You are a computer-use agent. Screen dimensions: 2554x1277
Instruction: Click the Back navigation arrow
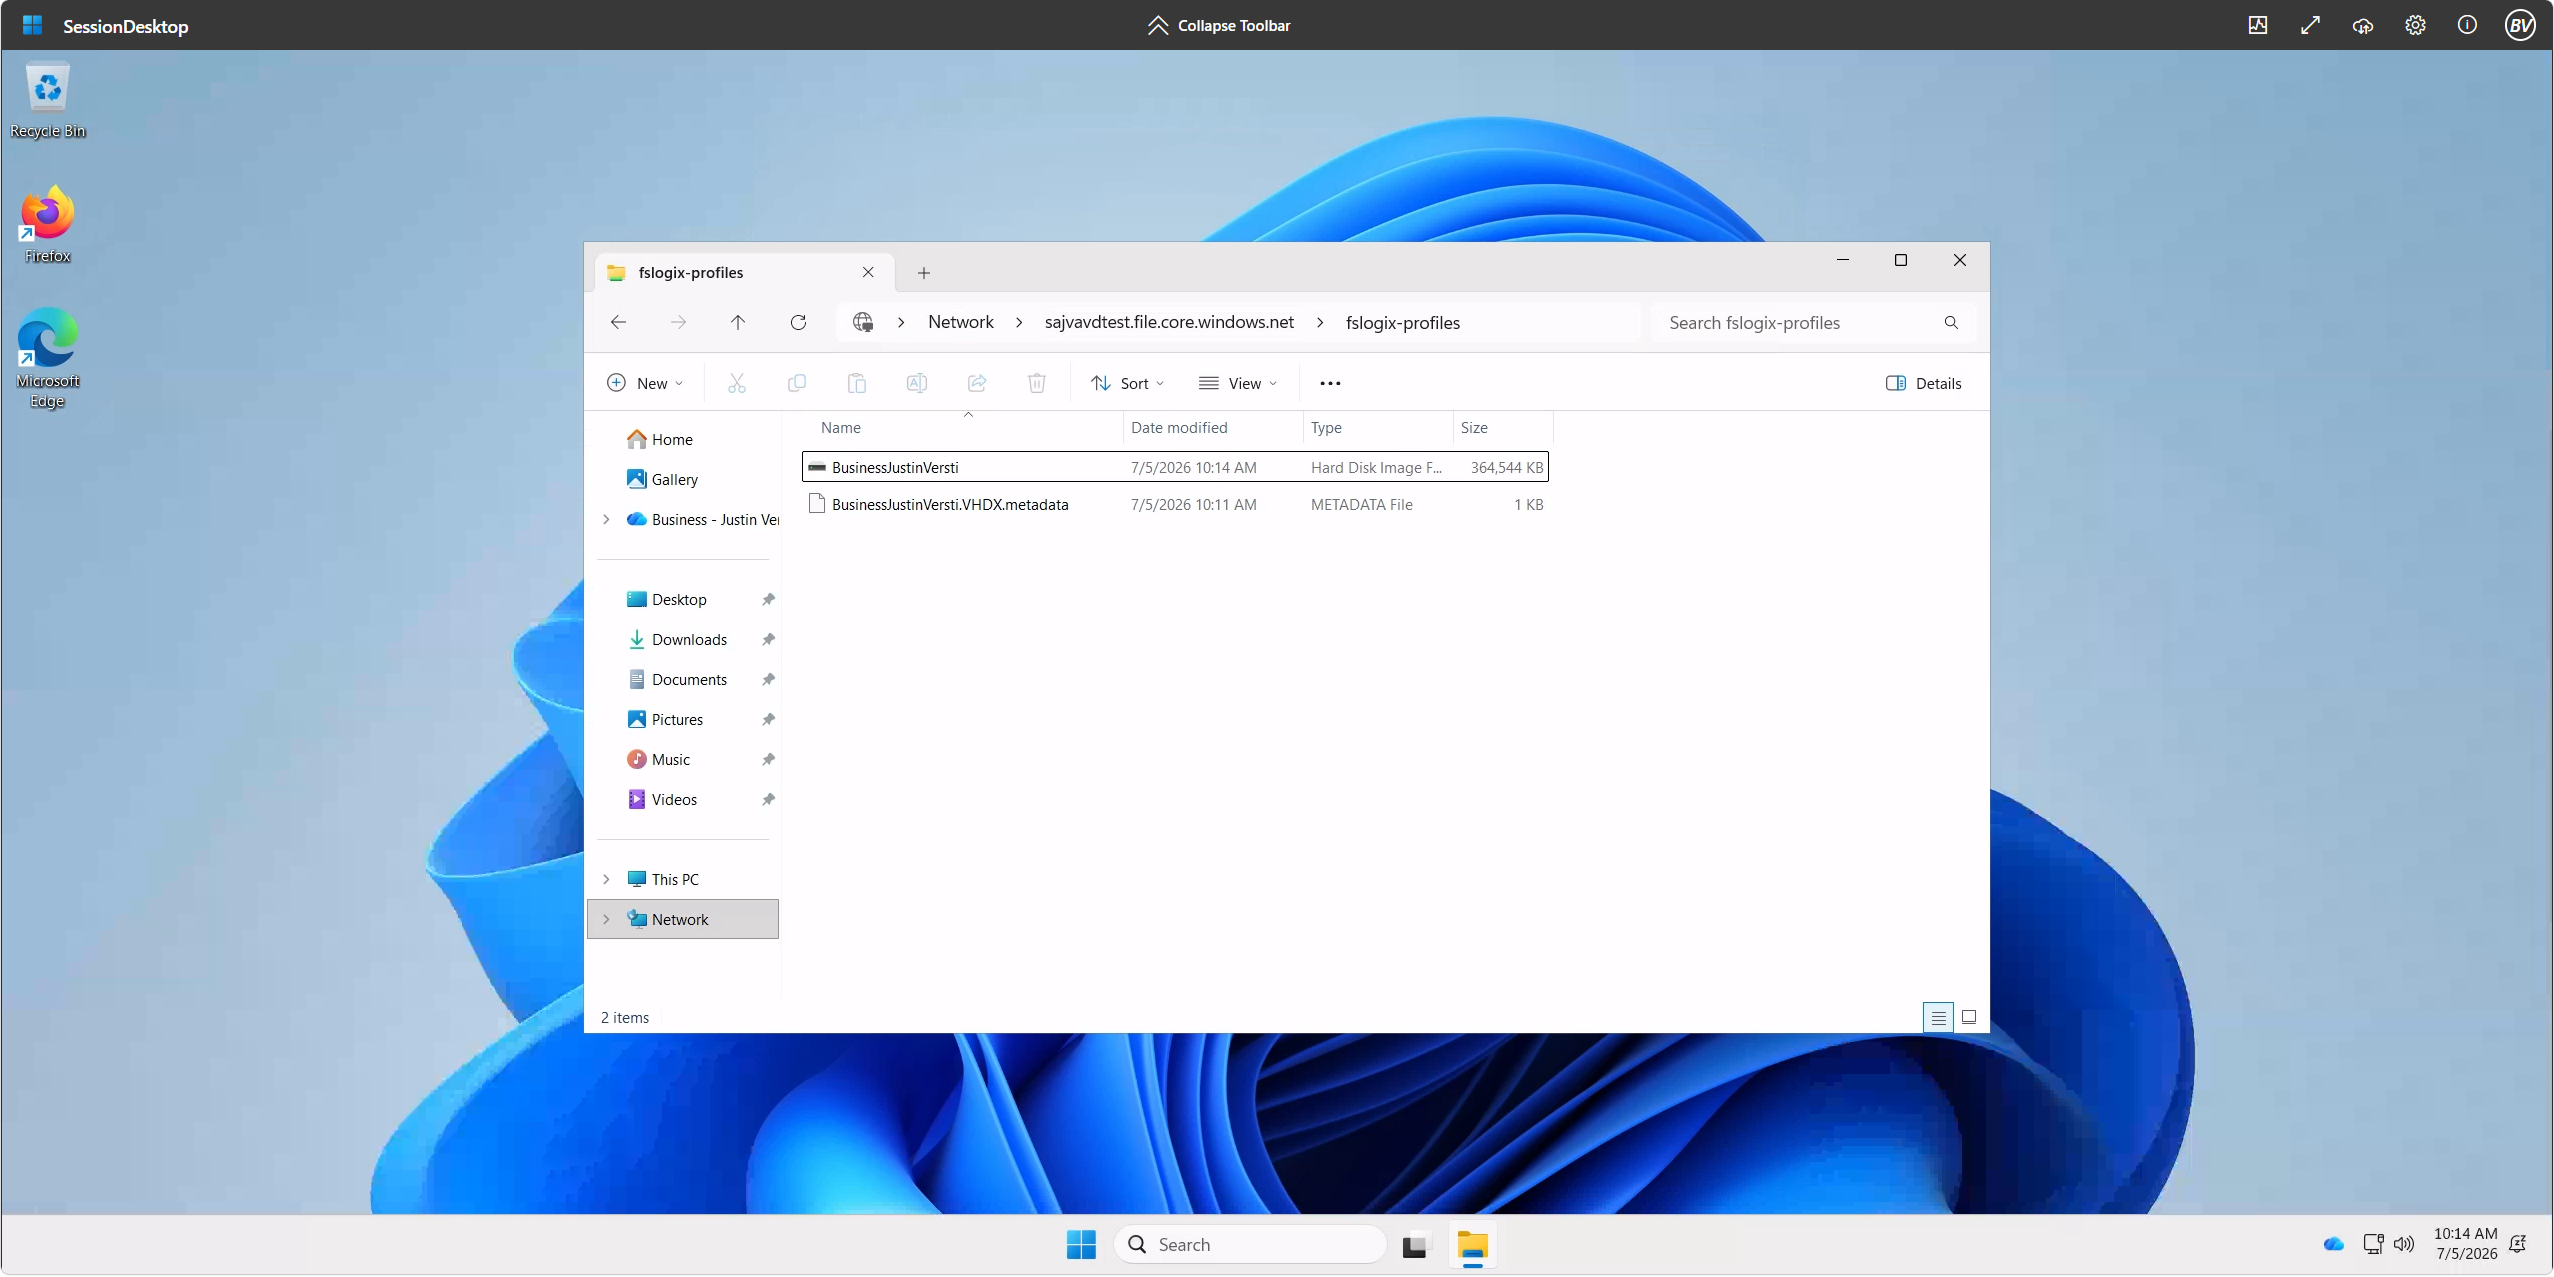[x=618, y=322]
